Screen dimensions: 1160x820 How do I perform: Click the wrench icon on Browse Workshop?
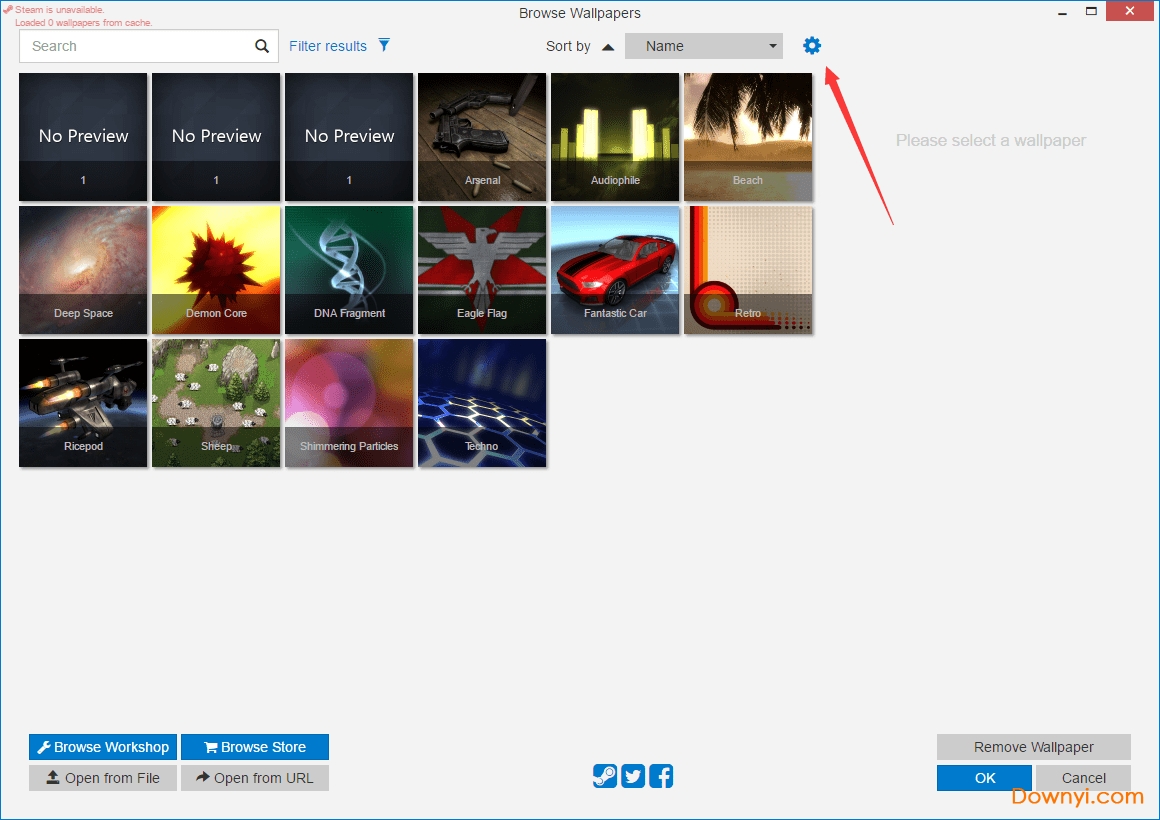[x=44, y=747]
